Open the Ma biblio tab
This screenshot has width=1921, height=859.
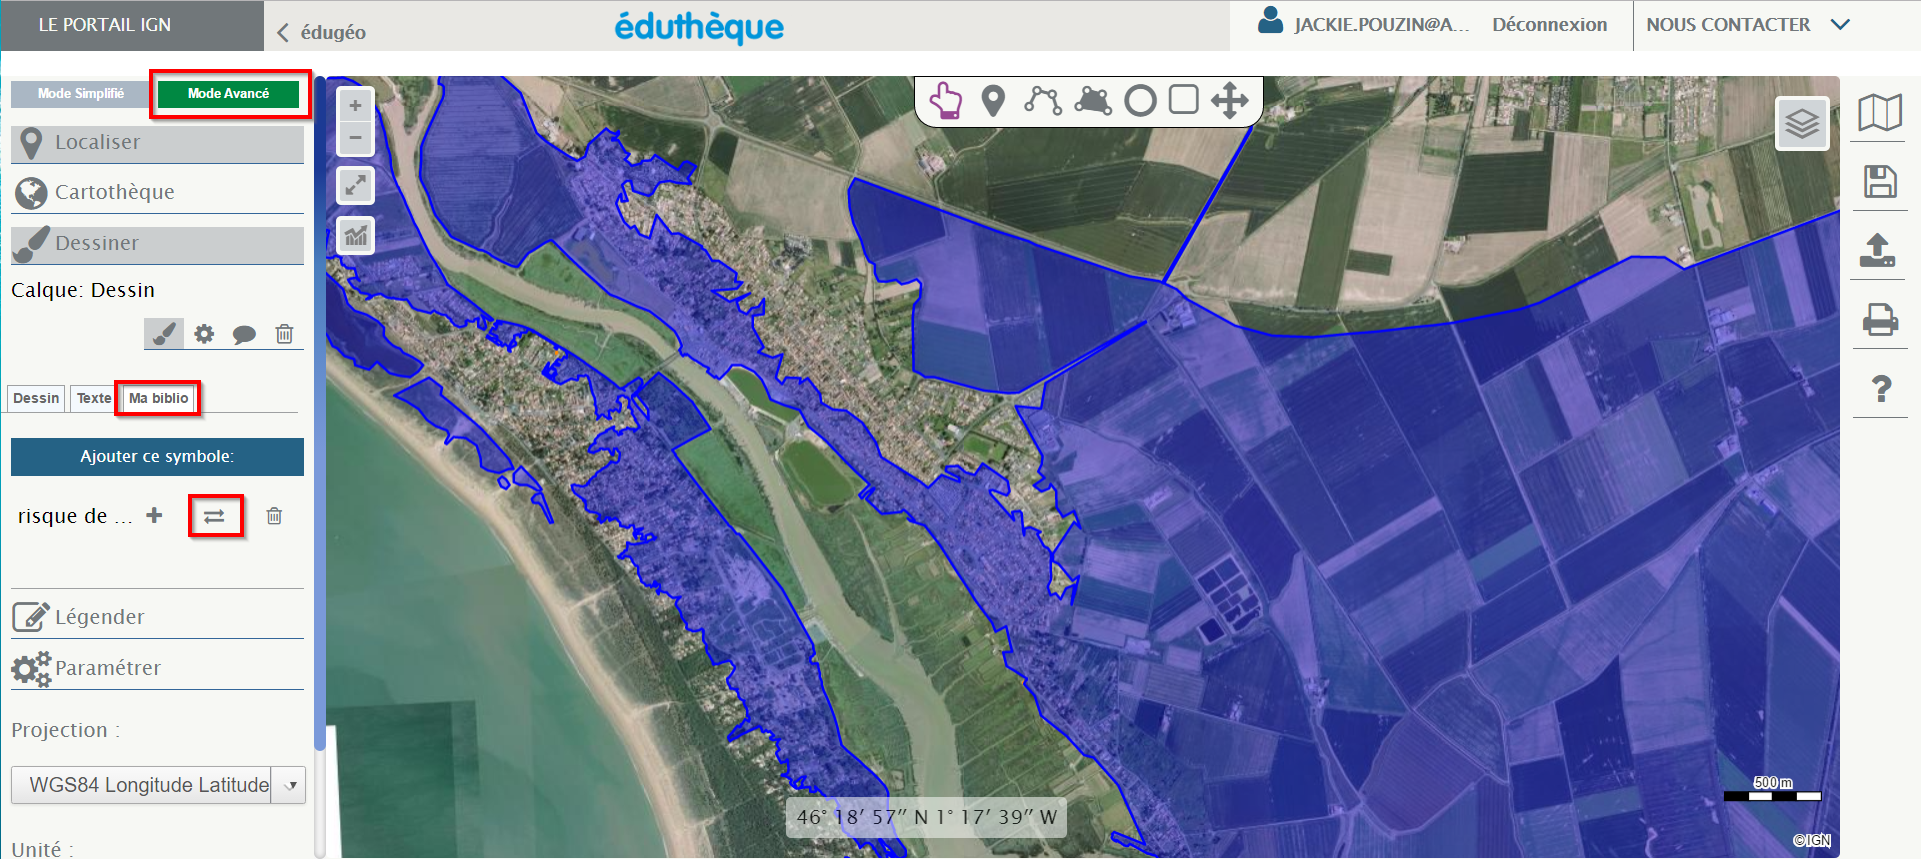click(x=158, y=398)
